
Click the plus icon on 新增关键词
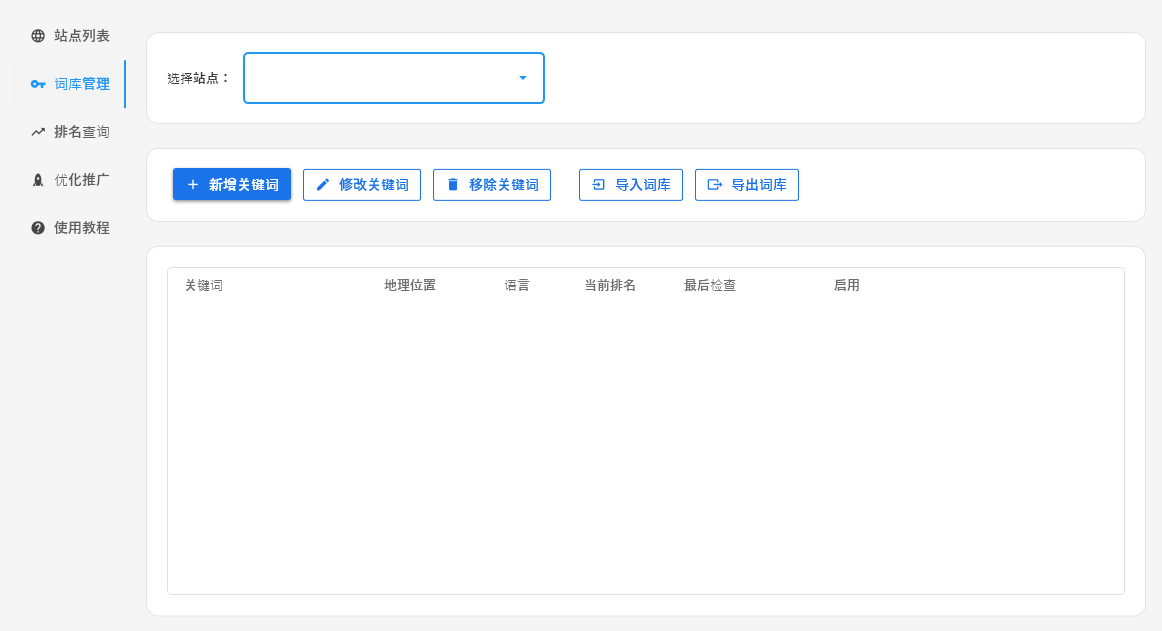tap(193, 185)
